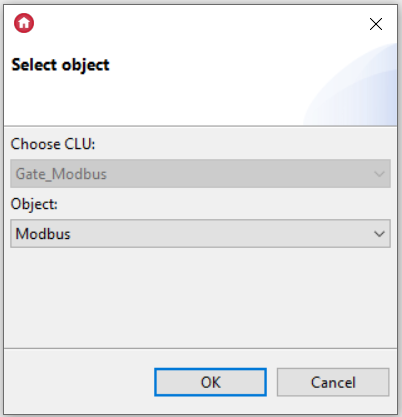The height and width of the screenshot is (417, 402).
Task: Click the middle of the disabled CLU field
Action: pyautogui.click(x=200, y=173)
